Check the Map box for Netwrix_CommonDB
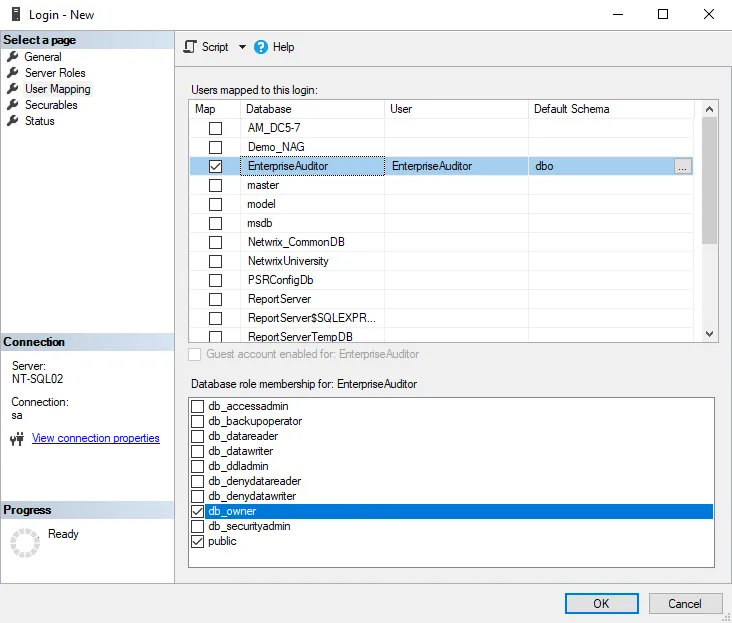Image resolution: width=732 pixels, height=623 pixels. [215, 242]
